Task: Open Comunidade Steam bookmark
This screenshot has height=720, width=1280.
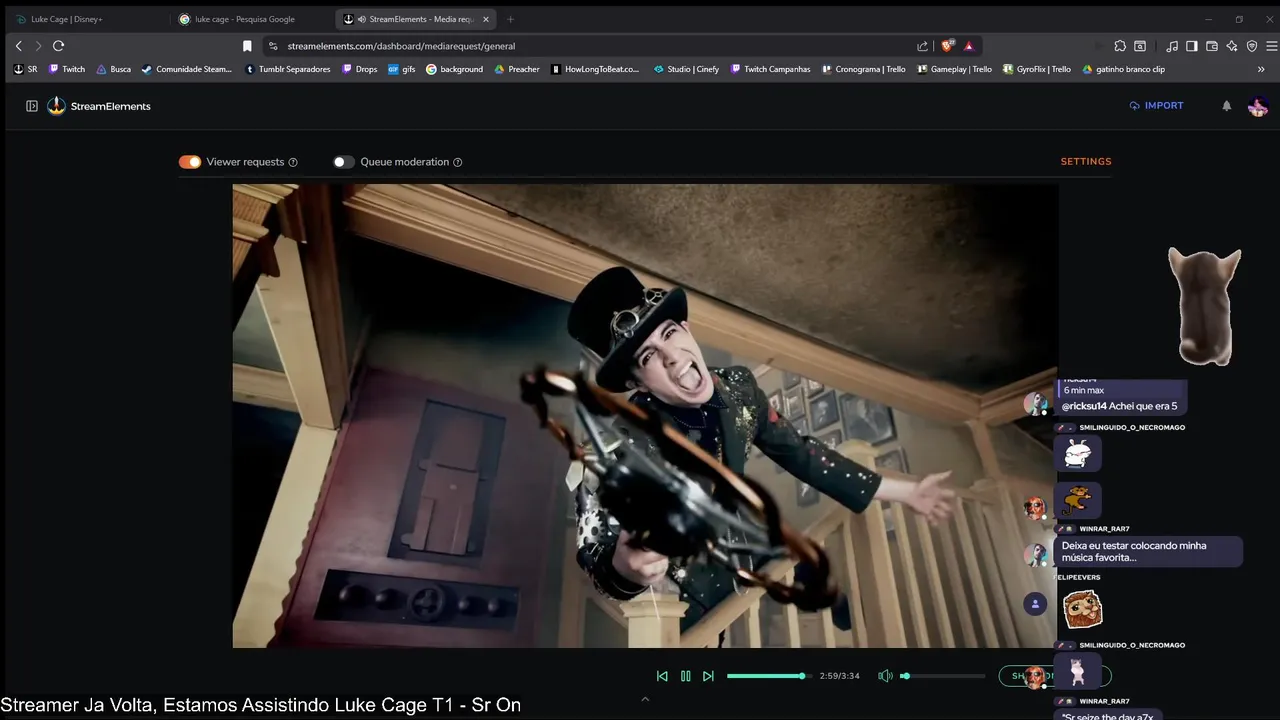Action: [186, 69]
